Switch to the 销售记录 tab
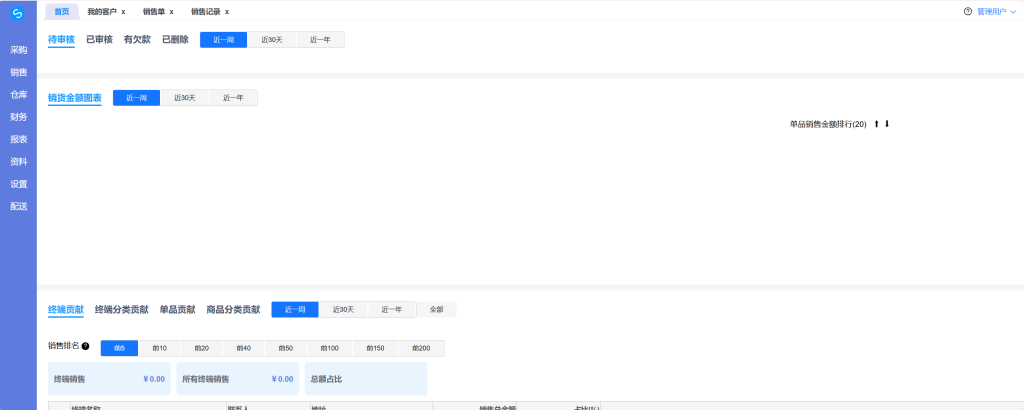The height and width of the screenshot is (410, 1024). point(206,12)
